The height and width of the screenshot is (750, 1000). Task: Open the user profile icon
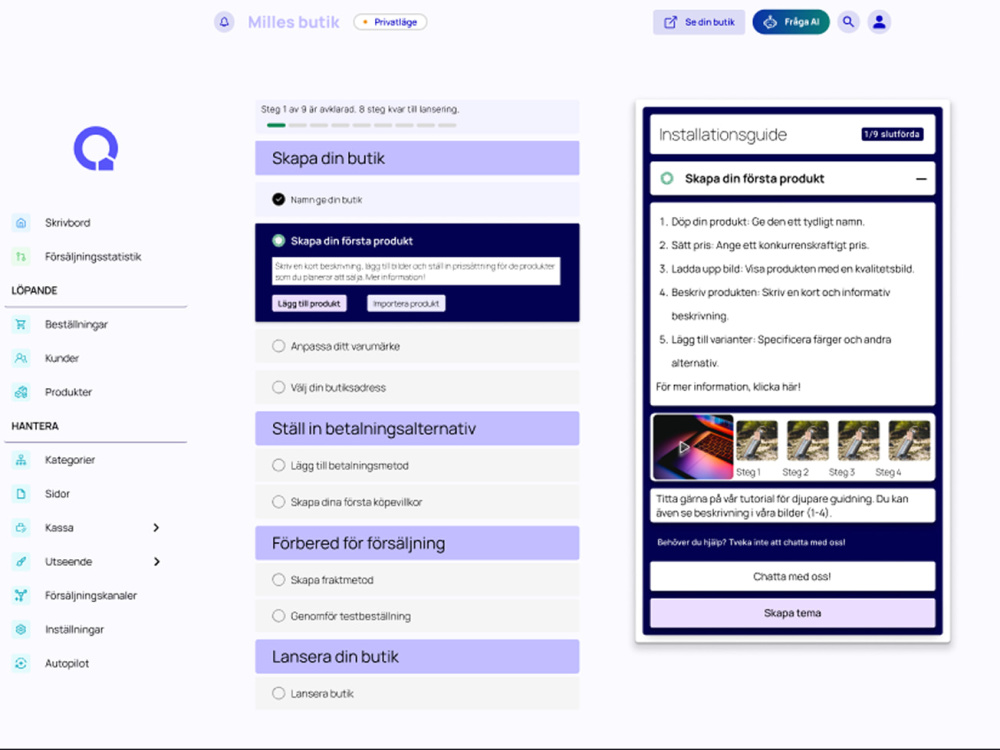click(879, 22)
